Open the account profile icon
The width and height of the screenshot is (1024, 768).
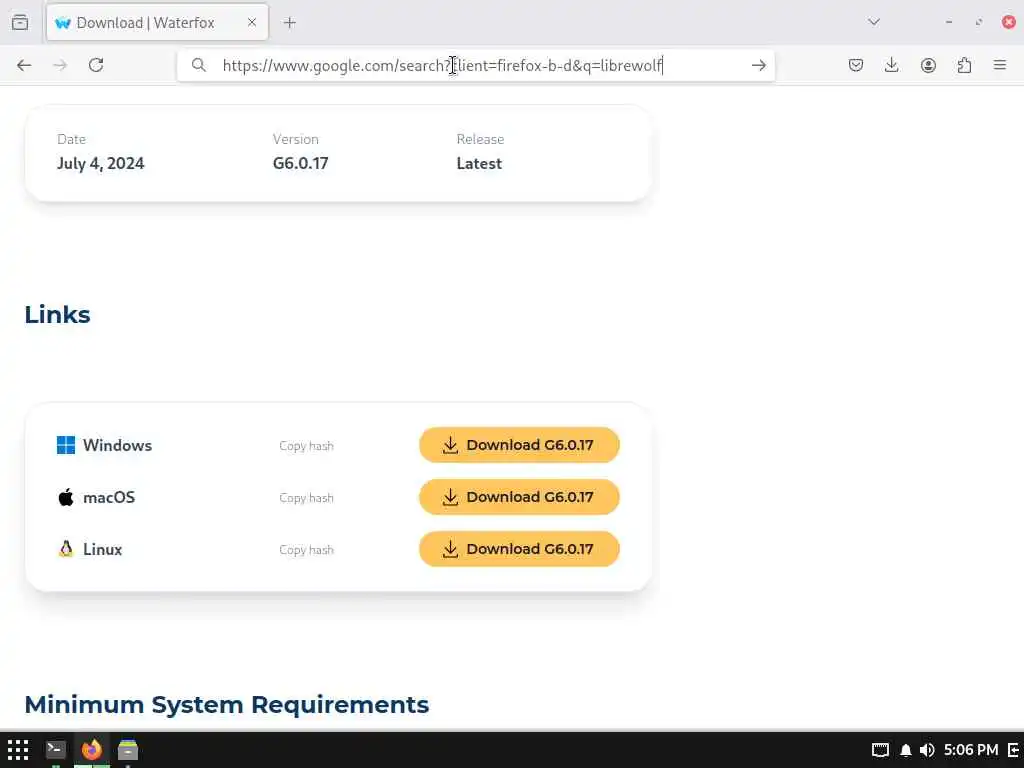click(x=928, y=65)
